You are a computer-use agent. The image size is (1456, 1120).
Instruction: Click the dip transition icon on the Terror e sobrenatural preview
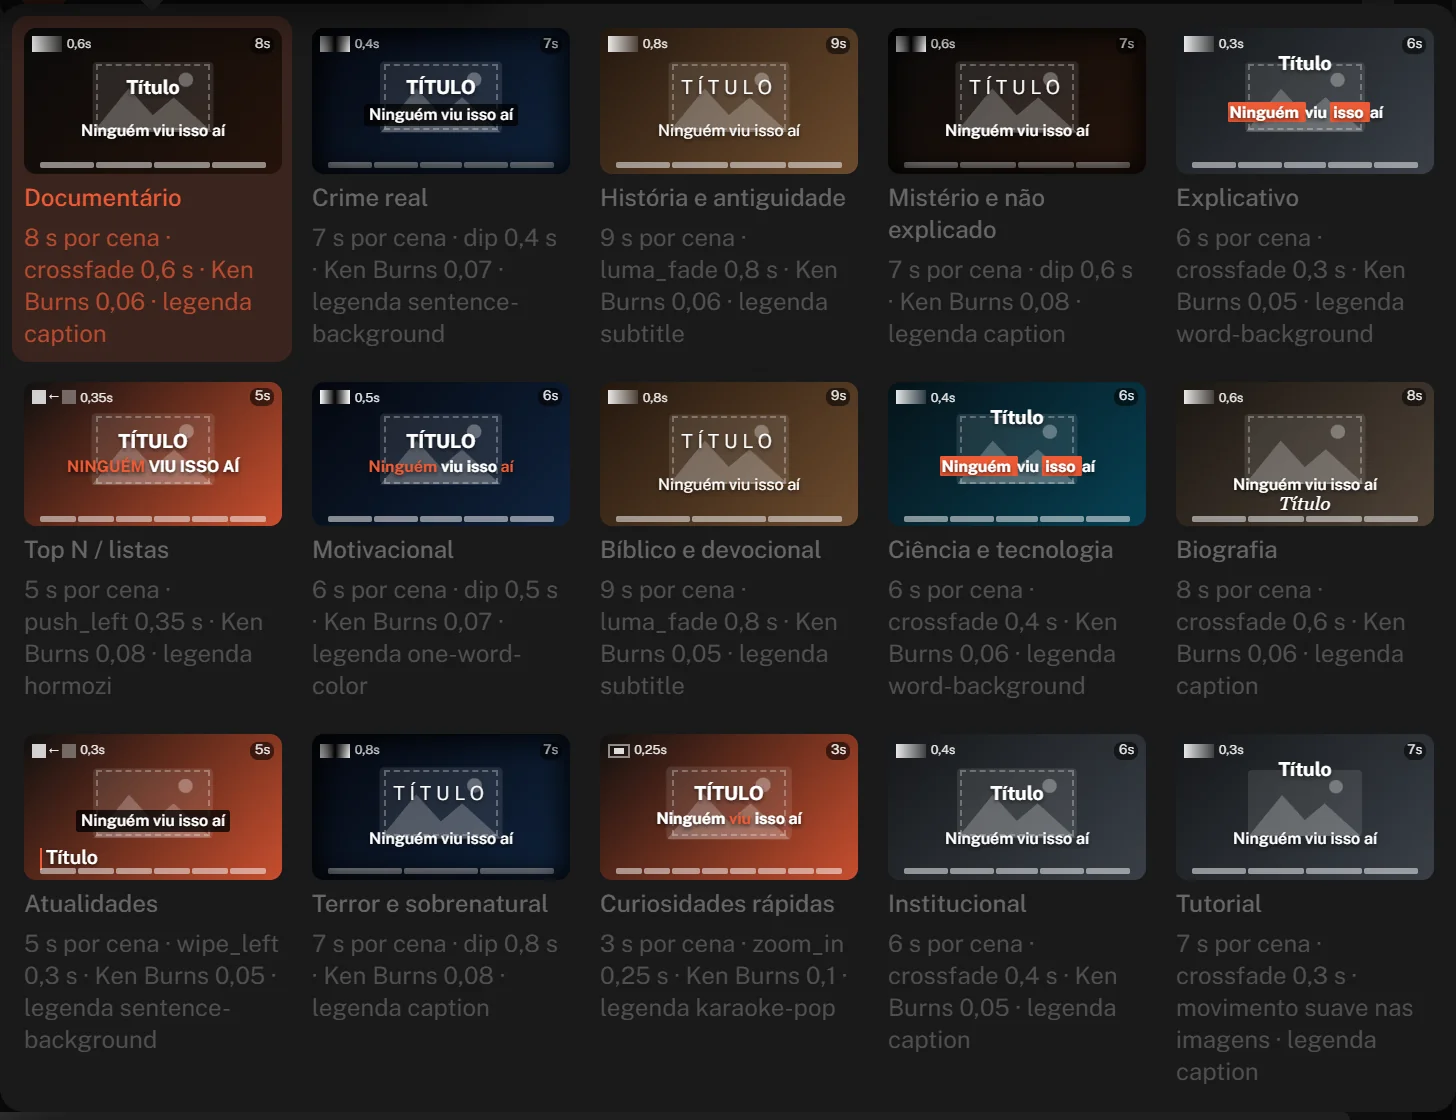tap(335, 750)
